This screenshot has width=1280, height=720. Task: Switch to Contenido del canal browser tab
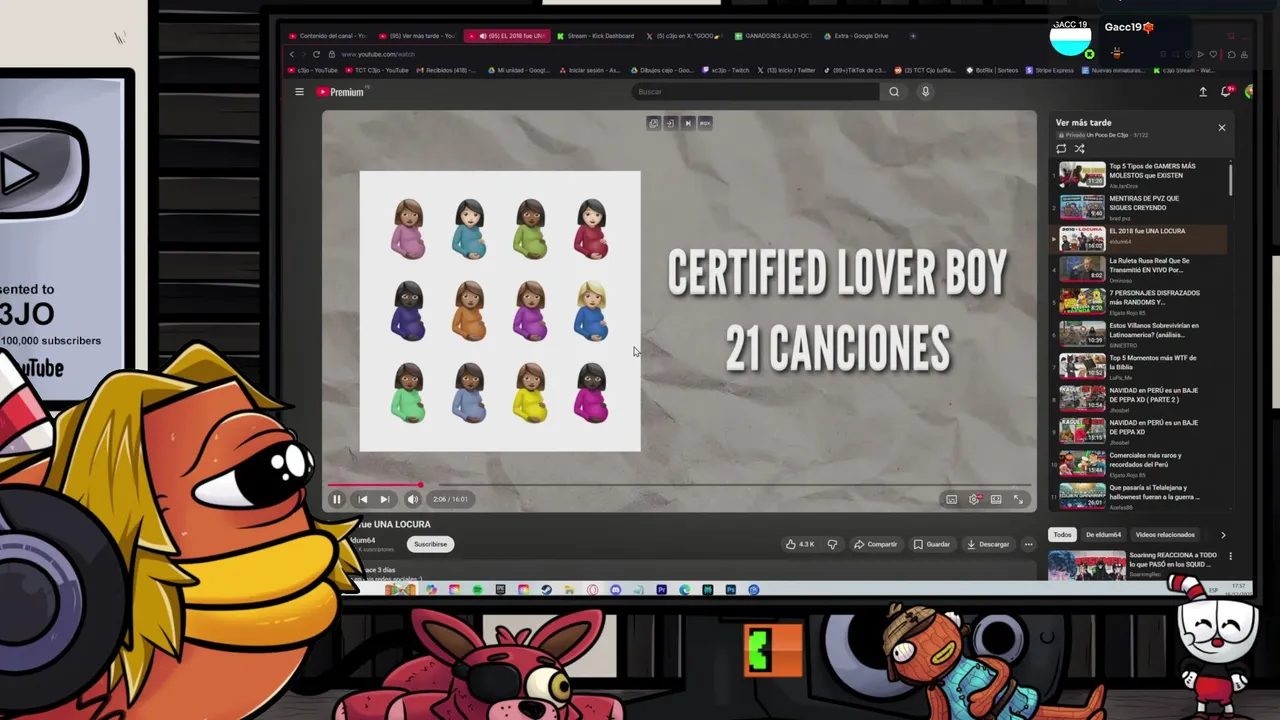[327, 36]
